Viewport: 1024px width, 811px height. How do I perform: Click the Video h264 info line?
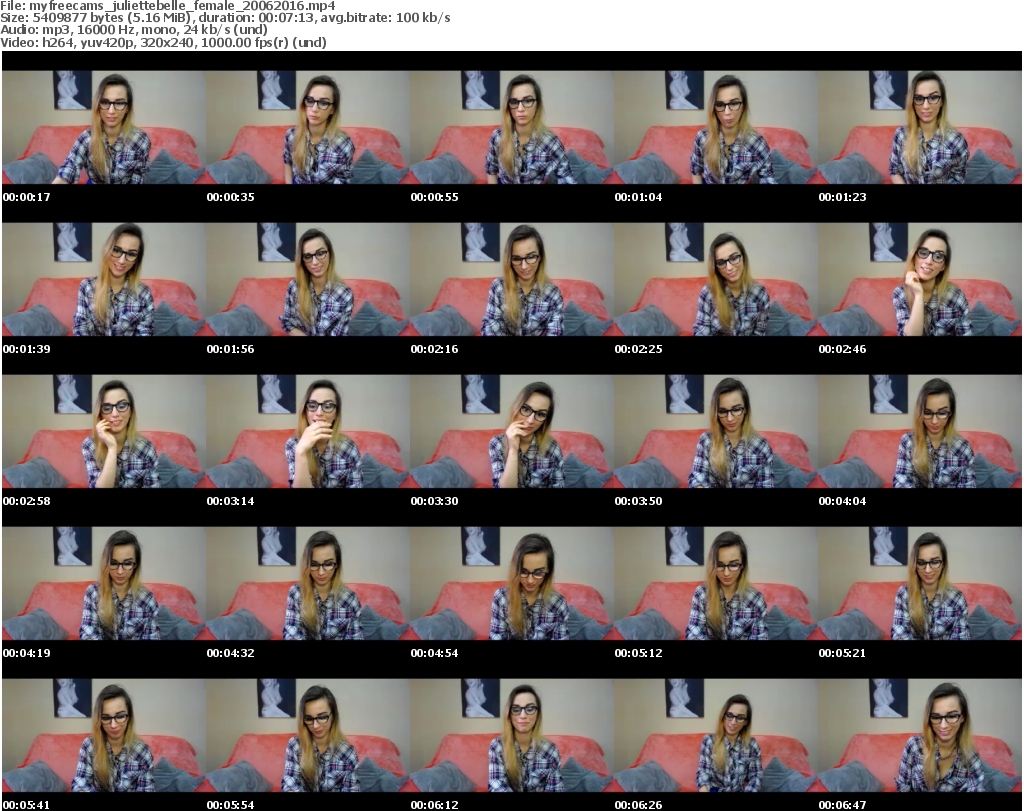click(x=163, y=42)
